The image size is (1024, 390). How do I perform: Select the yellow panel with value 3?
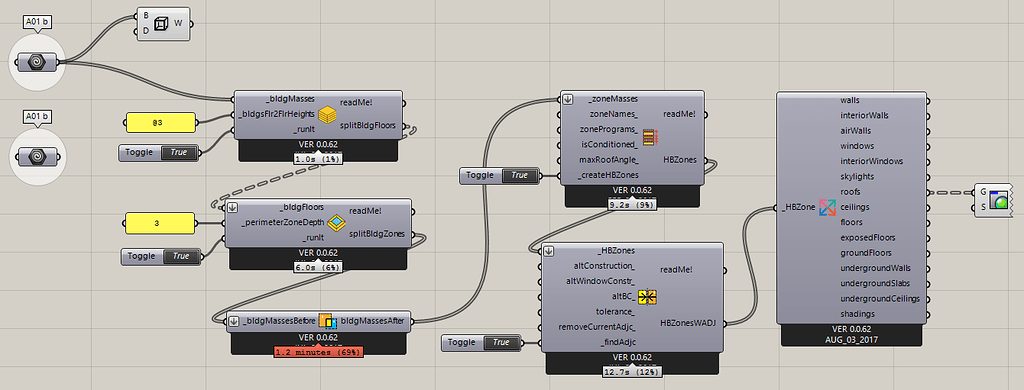point(160,223)
